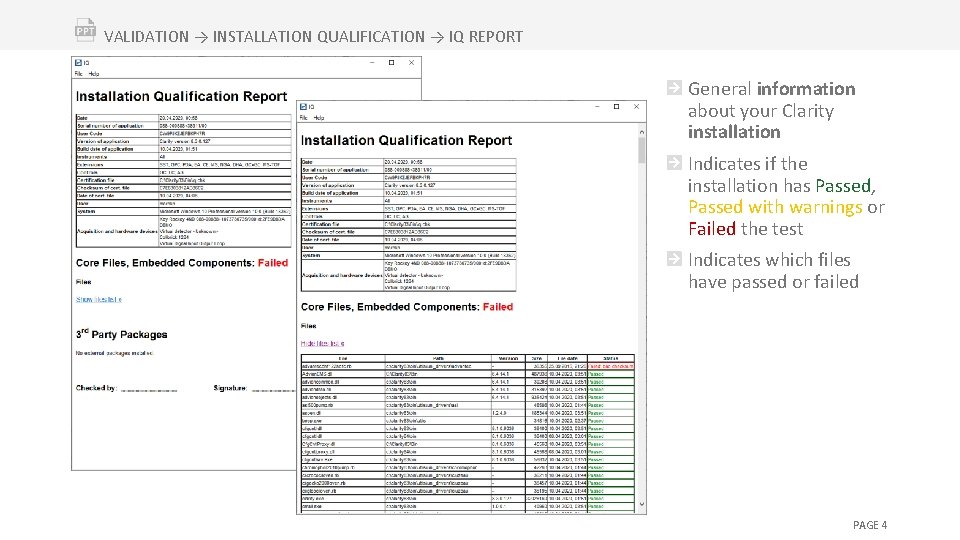The image size is (960, 540).
Task: Click the green 'Passed,' text on the slide
Action: [x=846, y=186]
